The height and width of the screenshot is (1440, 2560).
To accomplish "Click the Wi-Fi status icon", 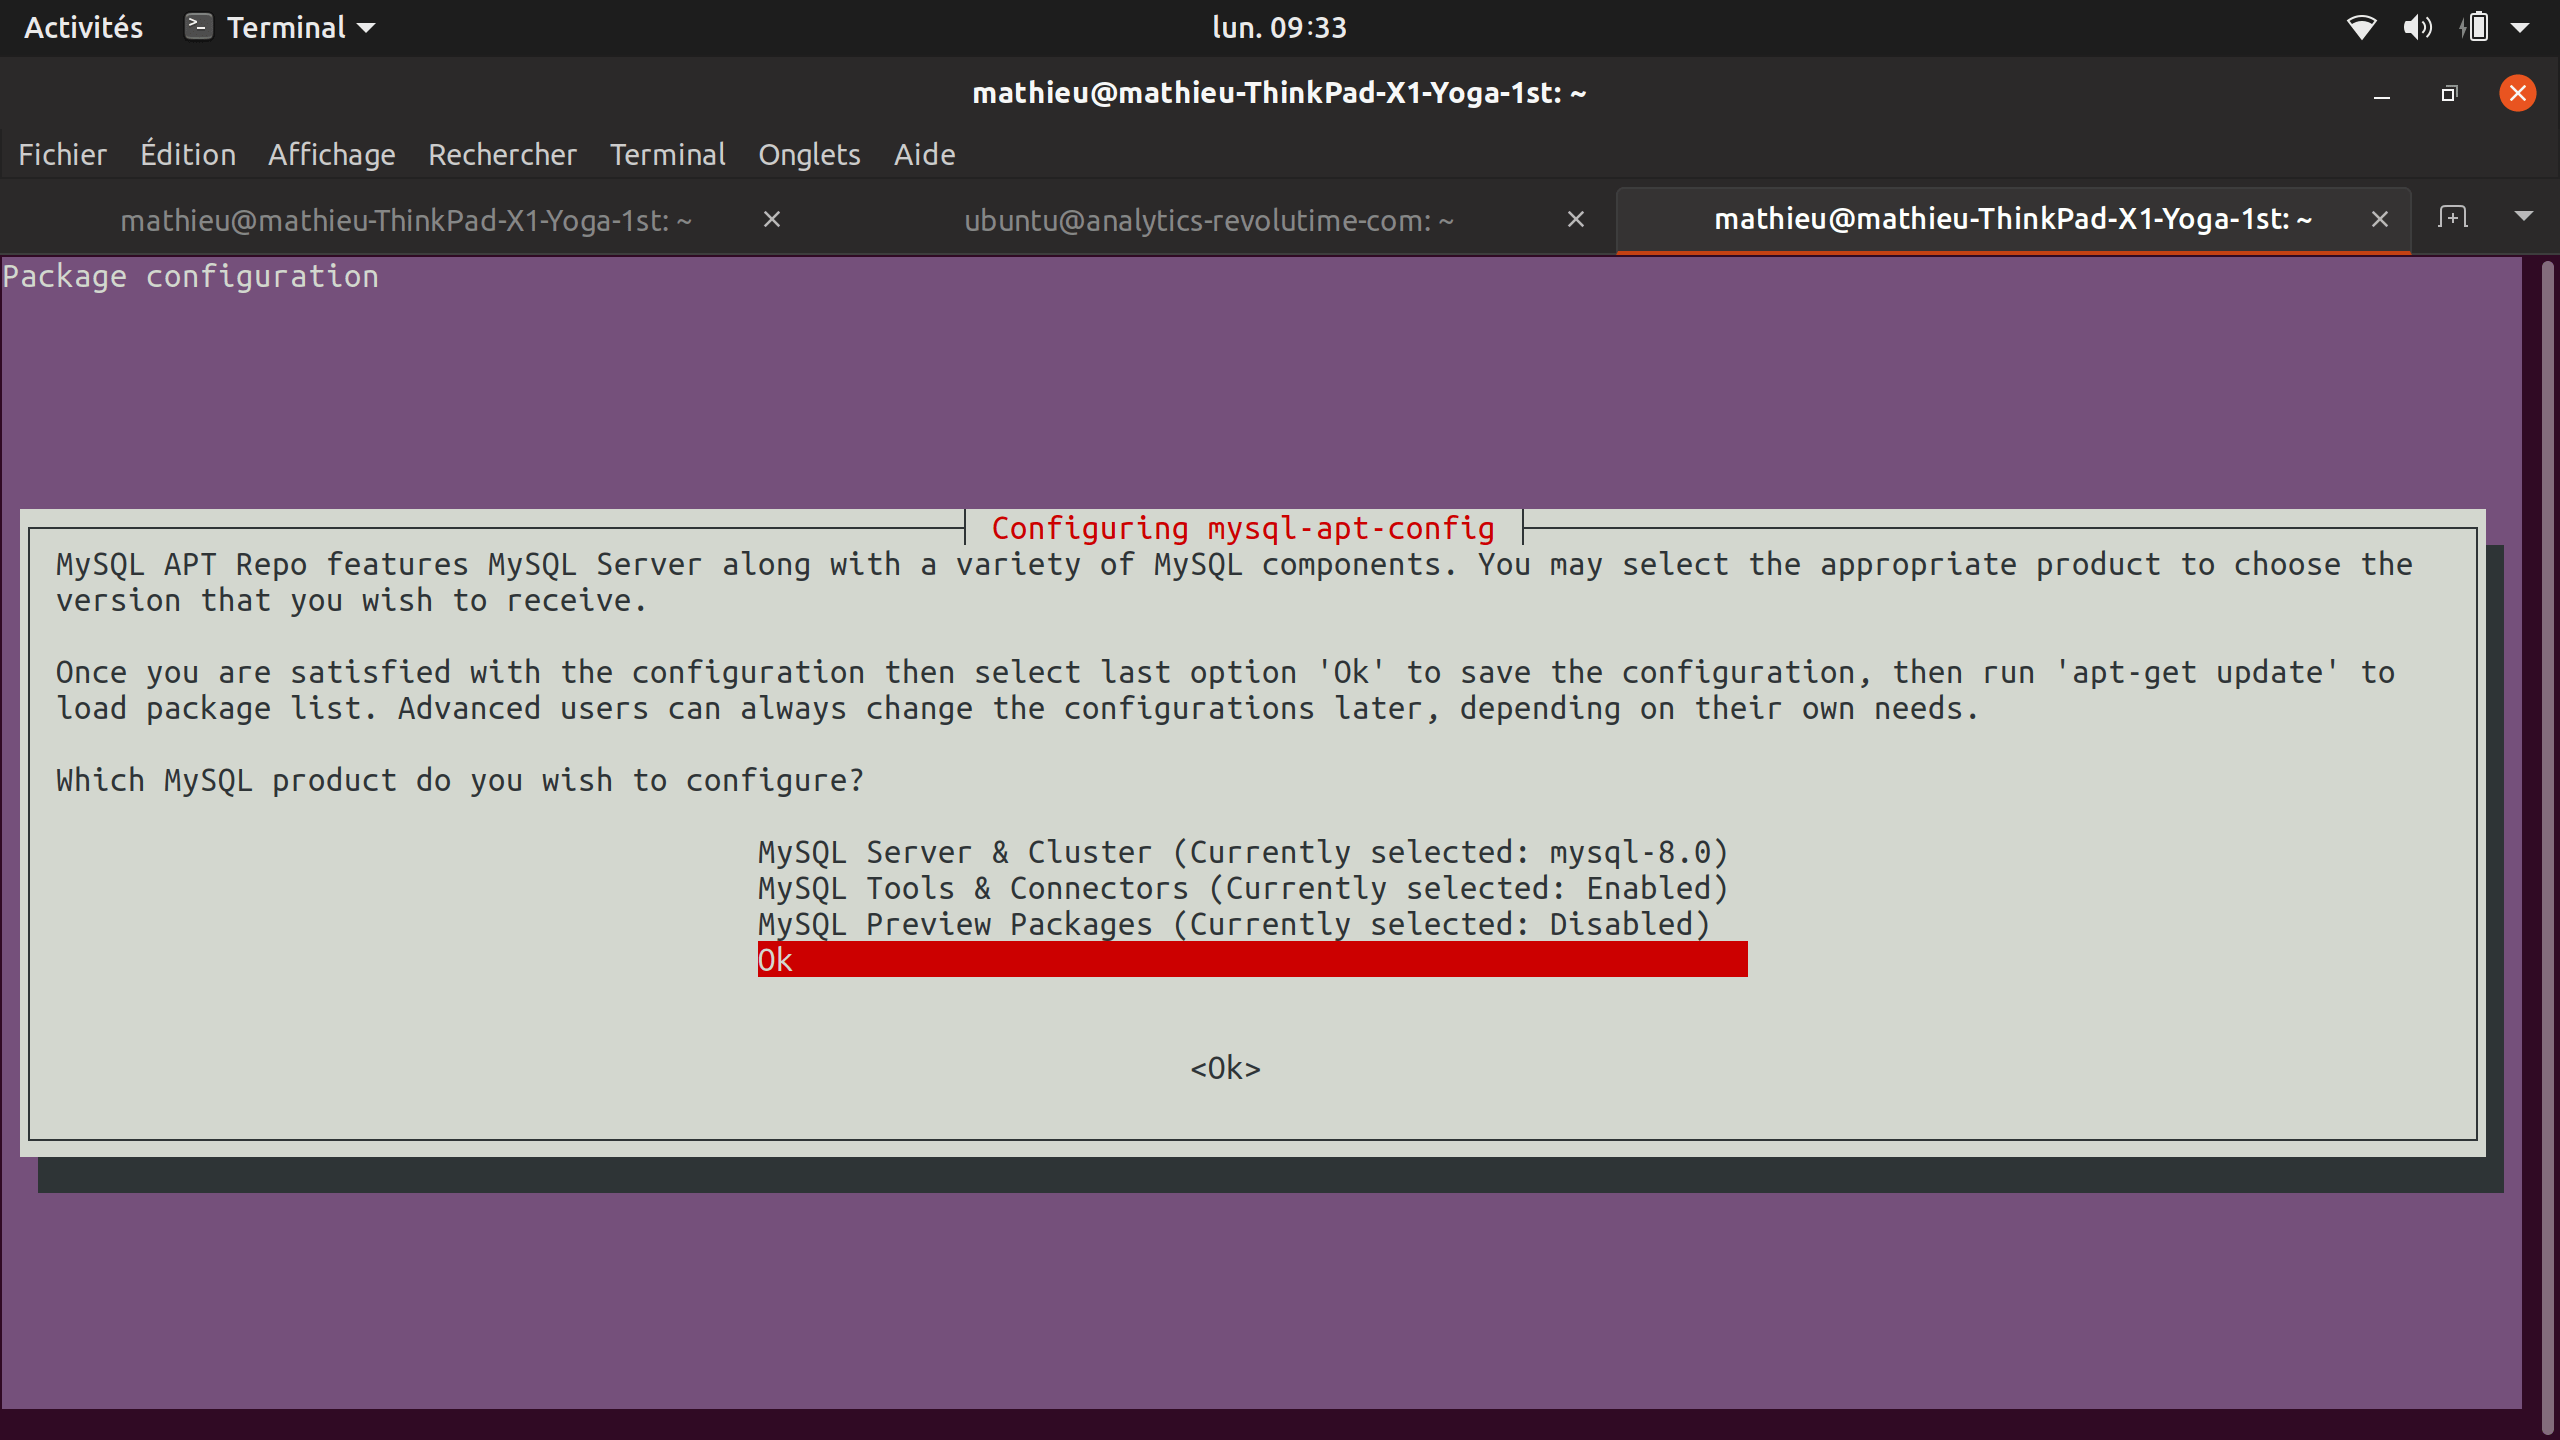I will coord(2362,27).
